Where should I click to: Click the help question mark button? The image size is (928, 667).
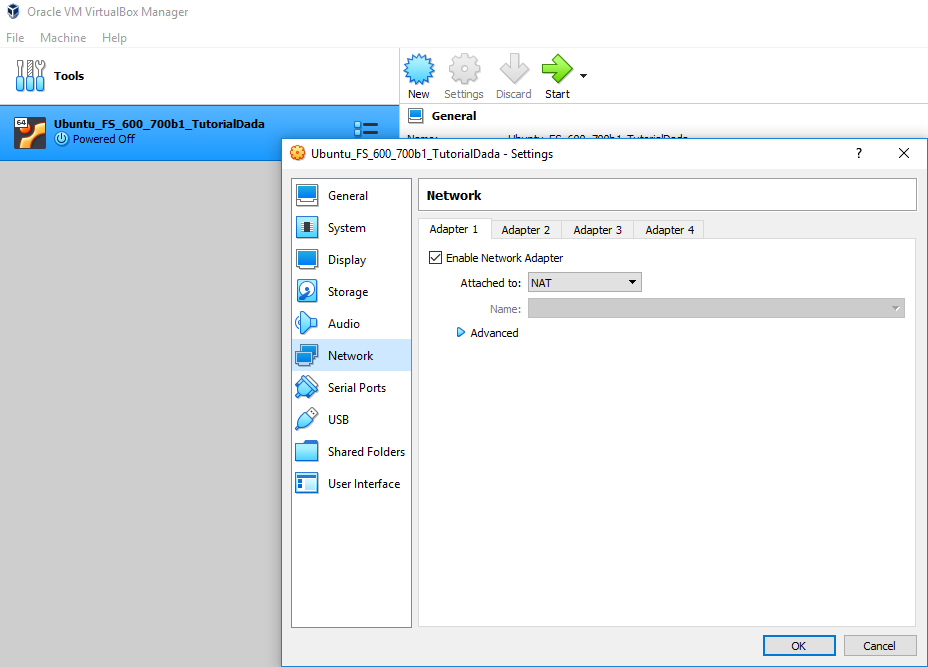pos(858,153)
